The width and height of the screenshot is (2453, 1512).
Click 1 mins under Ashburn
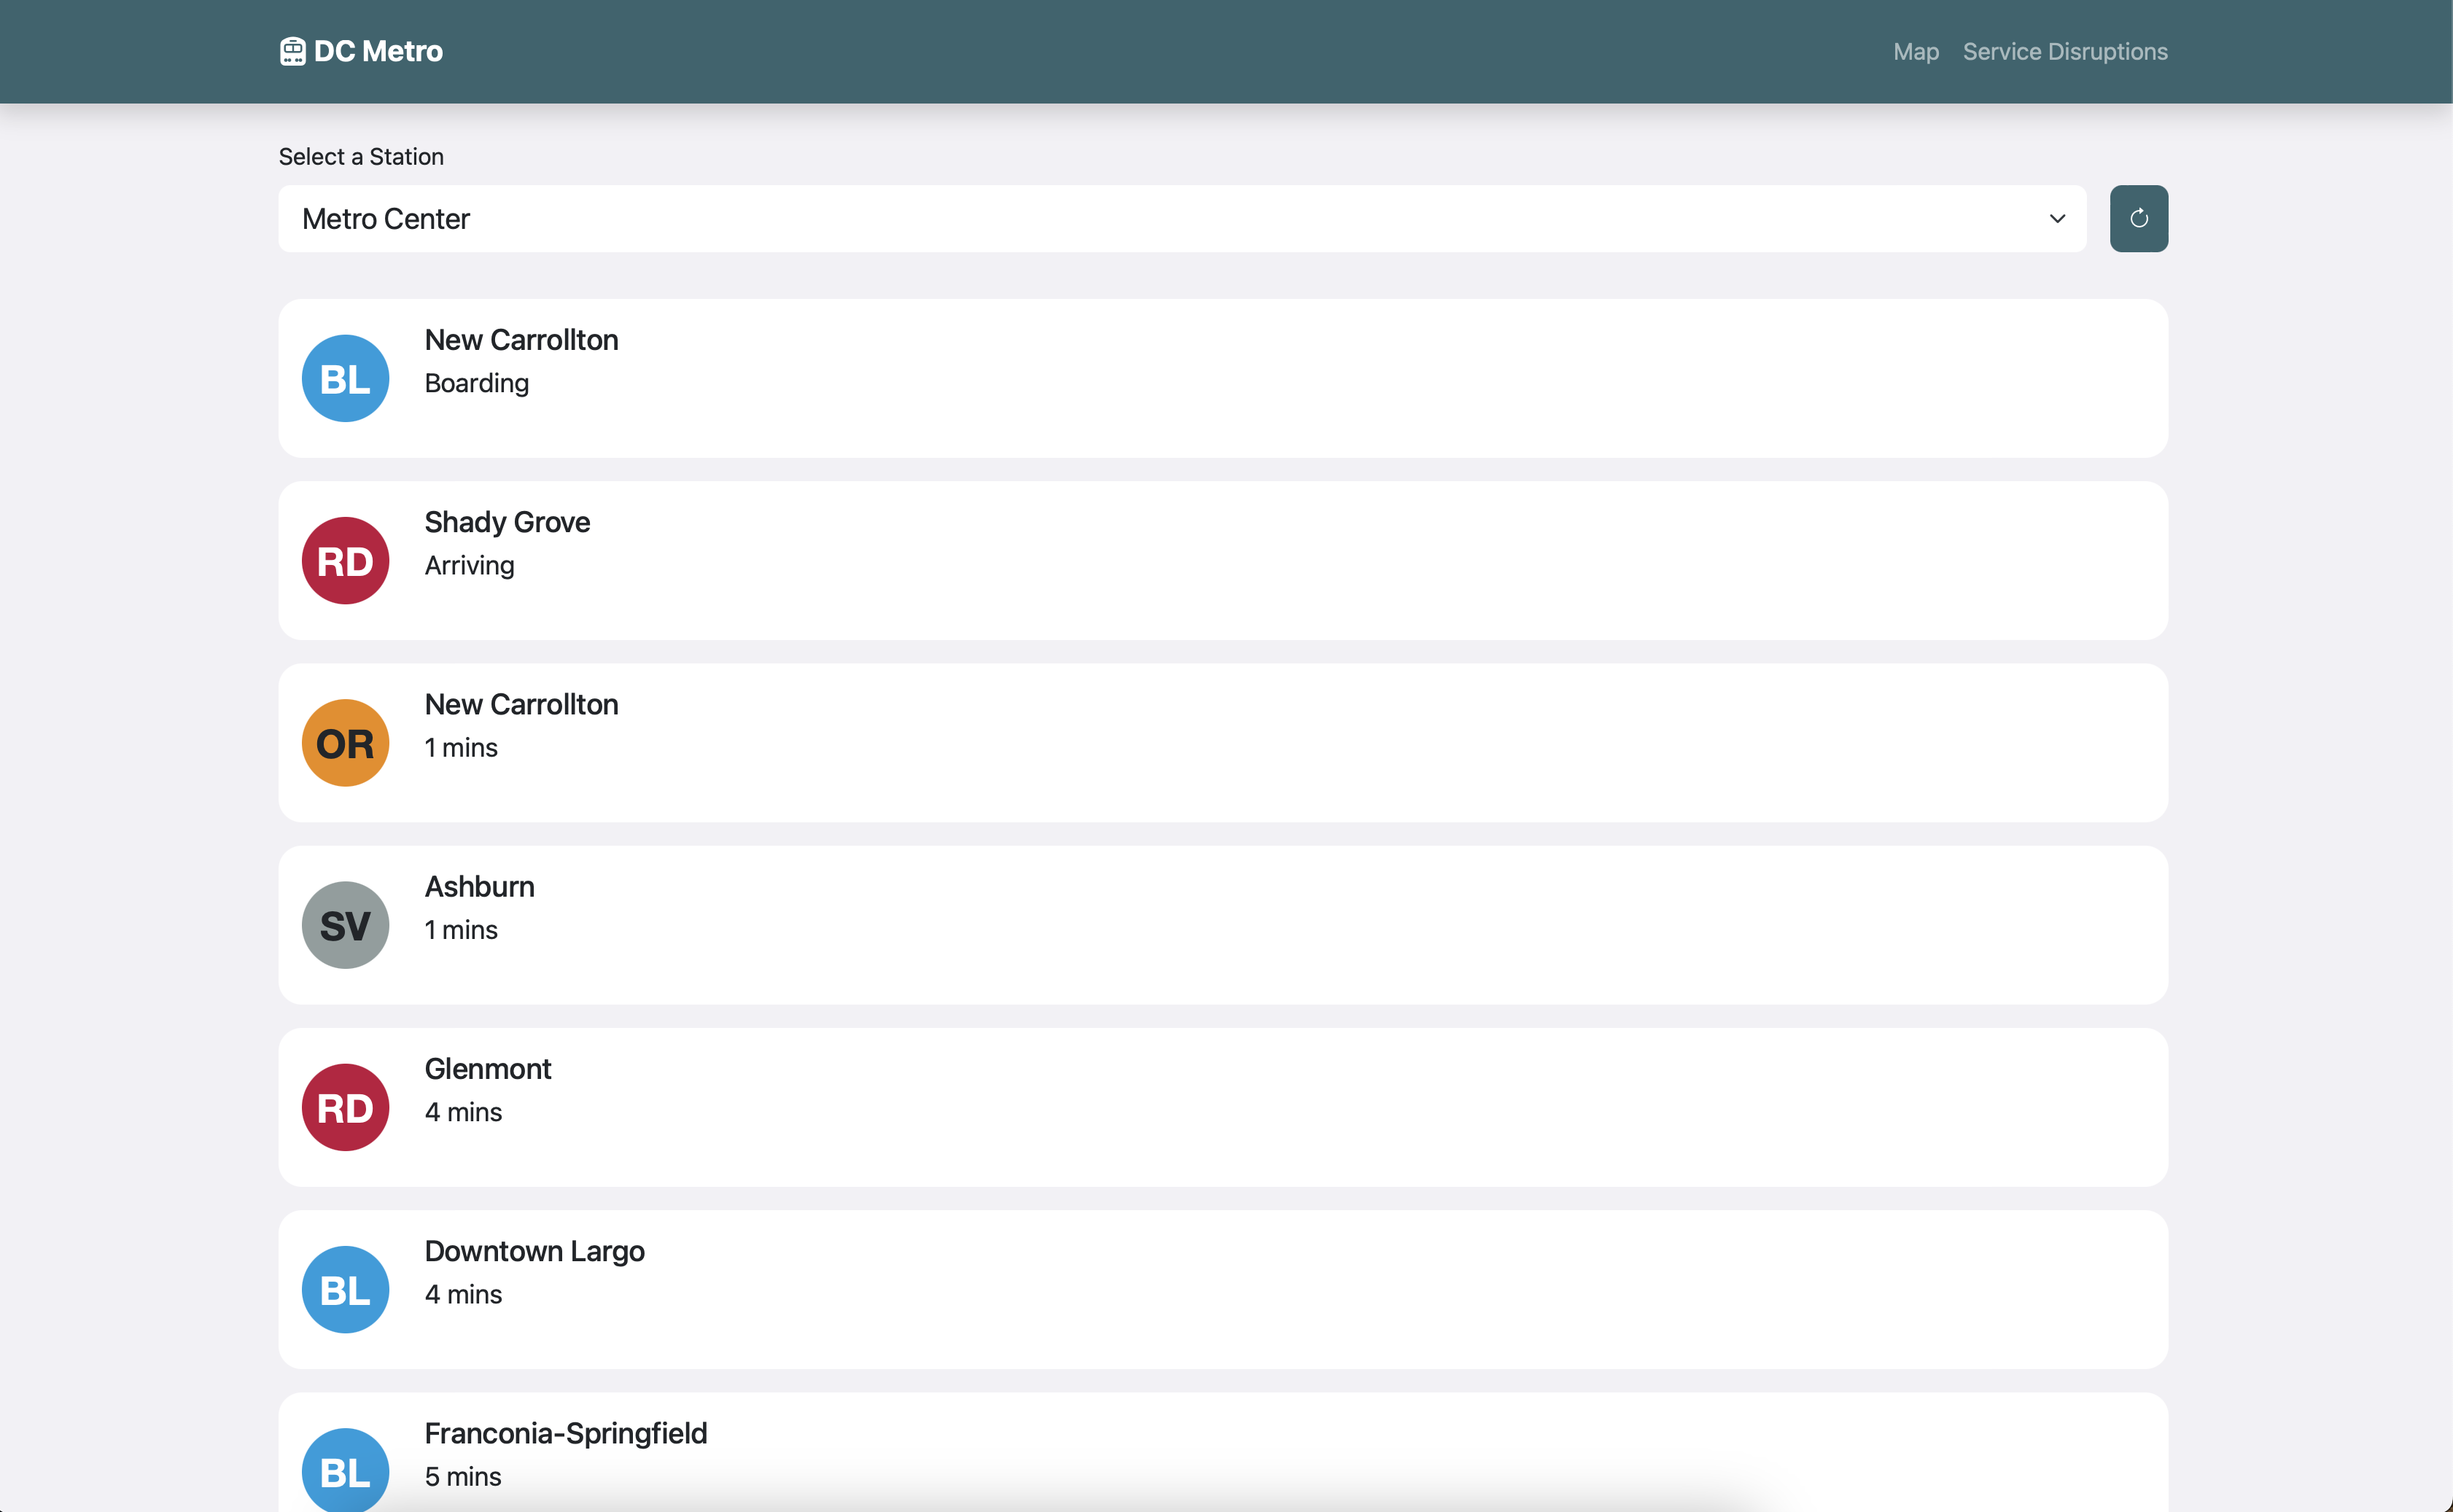pos(461,930)
